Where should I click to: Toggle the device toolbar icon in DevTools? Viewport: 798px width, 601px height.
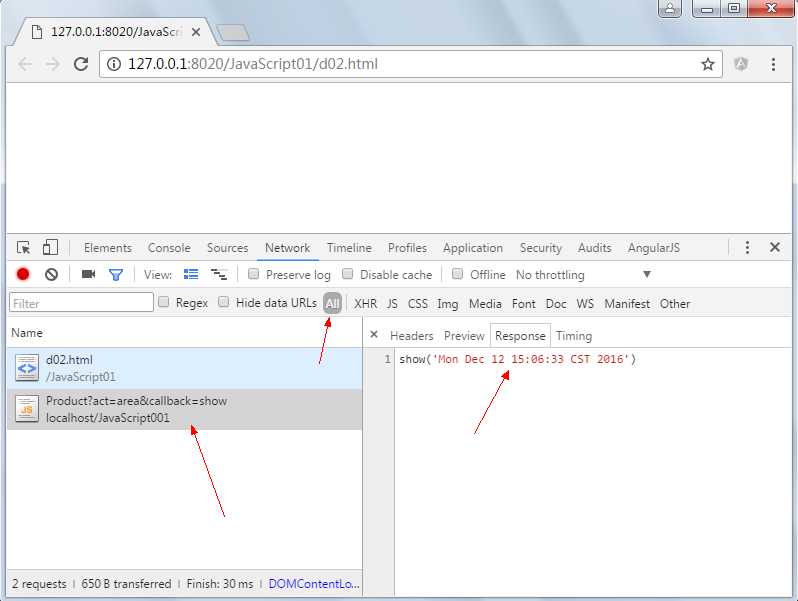[50, 247]
